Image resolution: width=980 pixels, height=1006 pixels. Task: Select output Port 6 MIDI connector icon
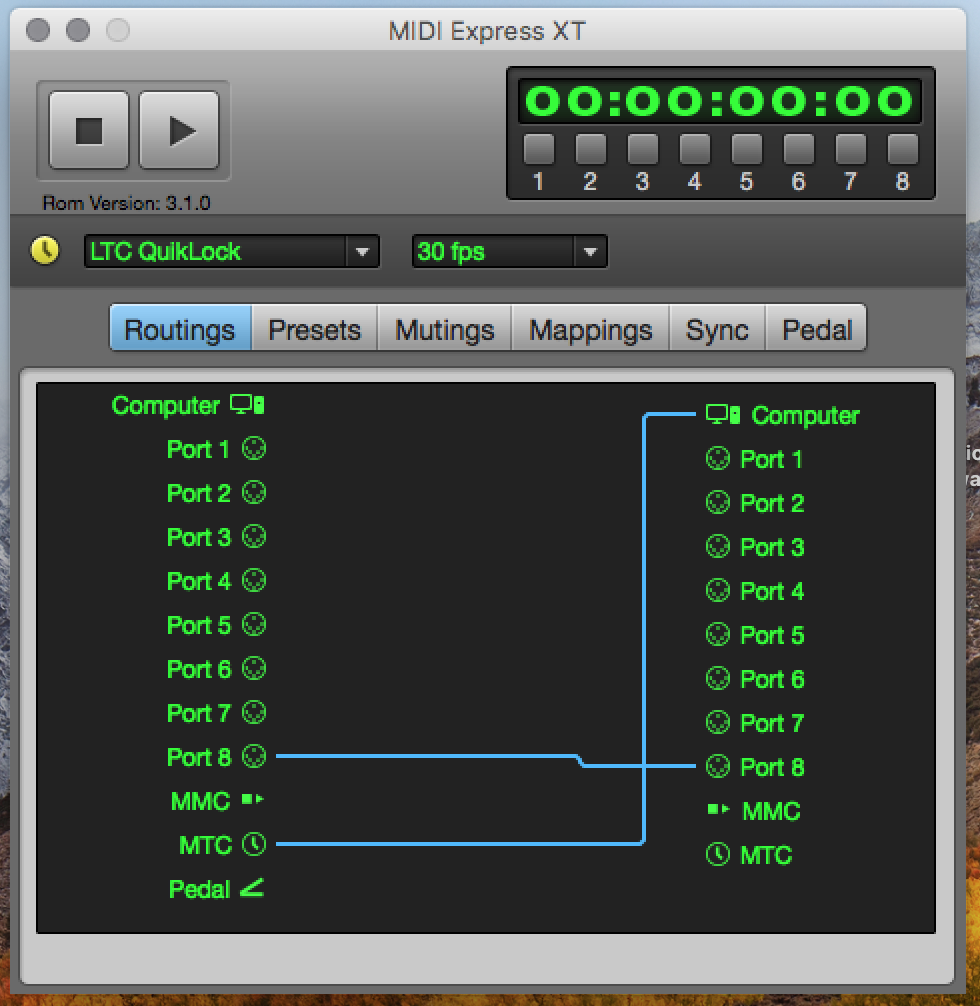[718, 679]
